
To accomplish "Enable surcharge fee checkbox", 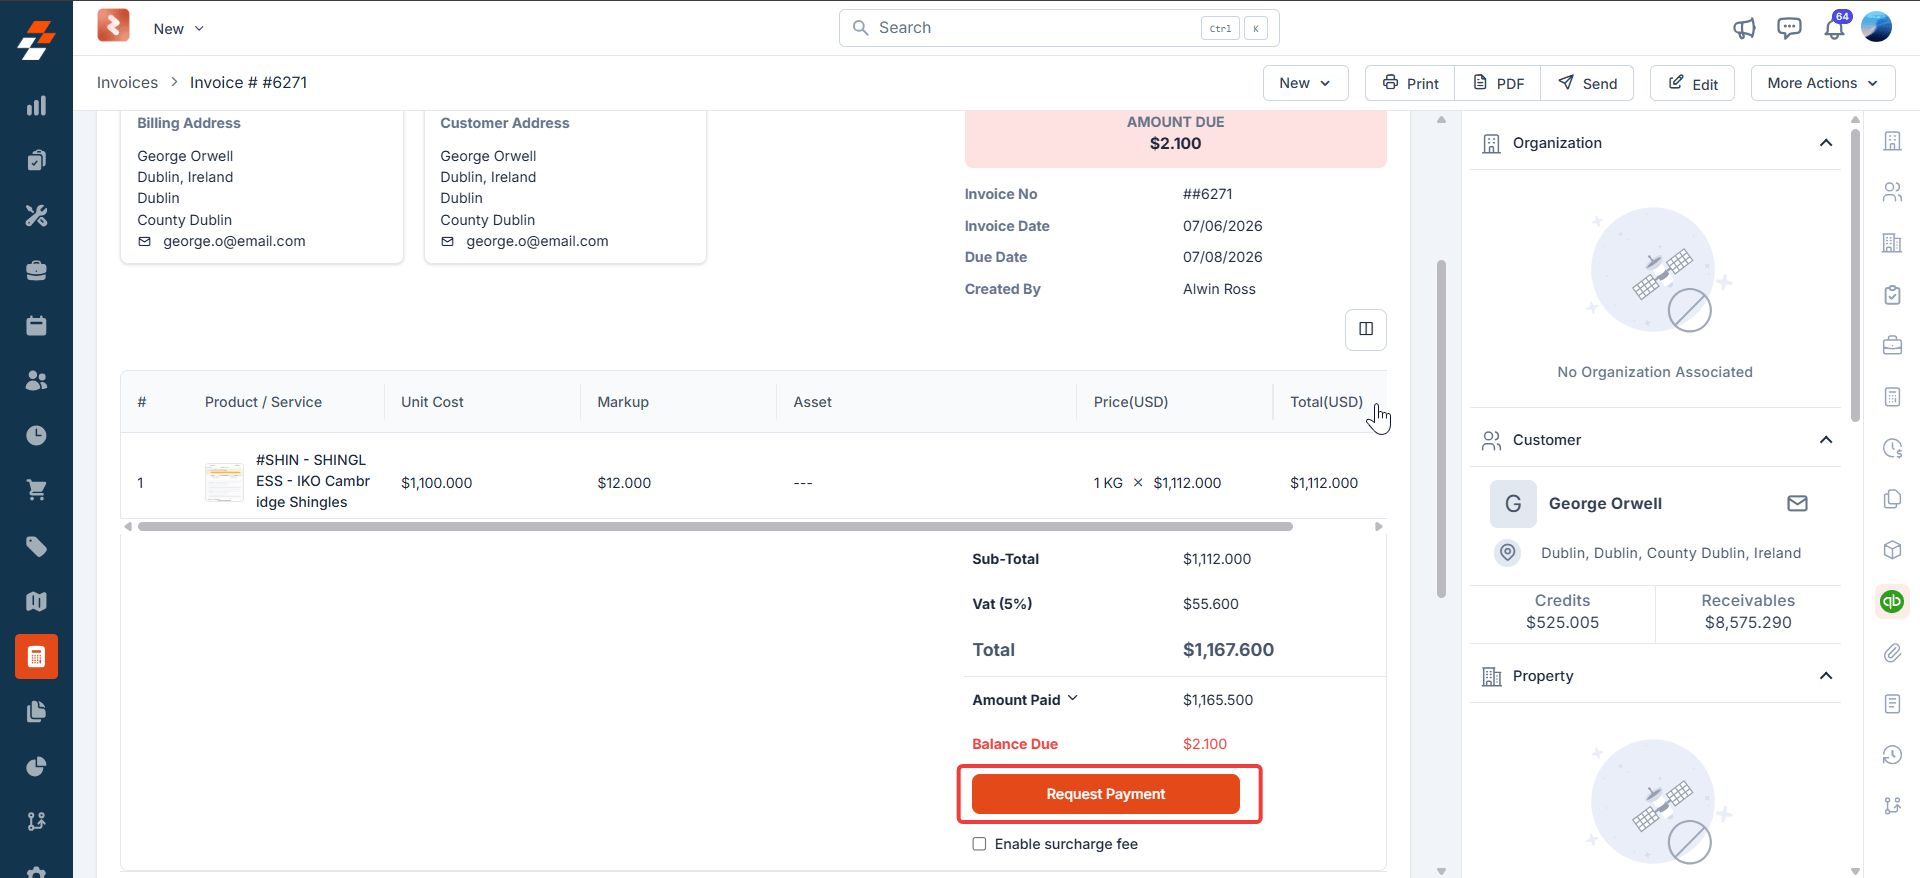I will coord(979,844).
